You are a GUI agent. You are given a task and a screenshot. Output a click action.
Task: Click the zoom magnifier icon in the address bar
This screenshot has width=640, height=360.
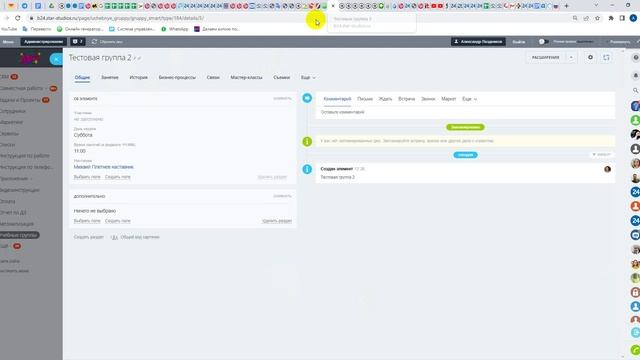pyautogui.click(x=575, y=18)
